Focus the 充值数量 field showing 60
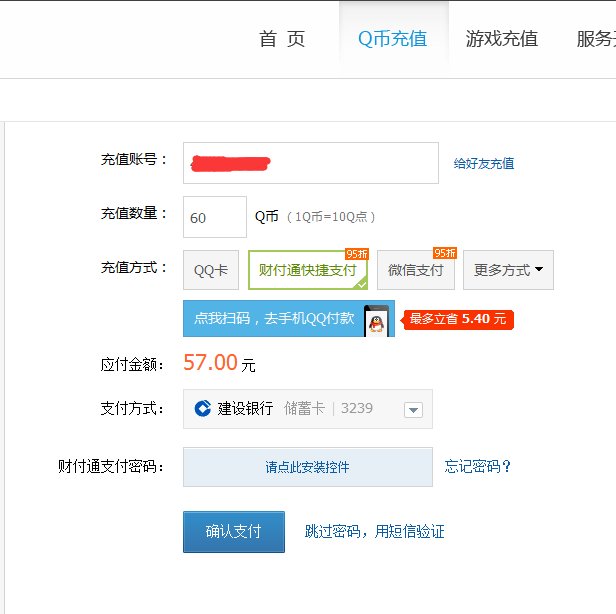 point(215,217)
